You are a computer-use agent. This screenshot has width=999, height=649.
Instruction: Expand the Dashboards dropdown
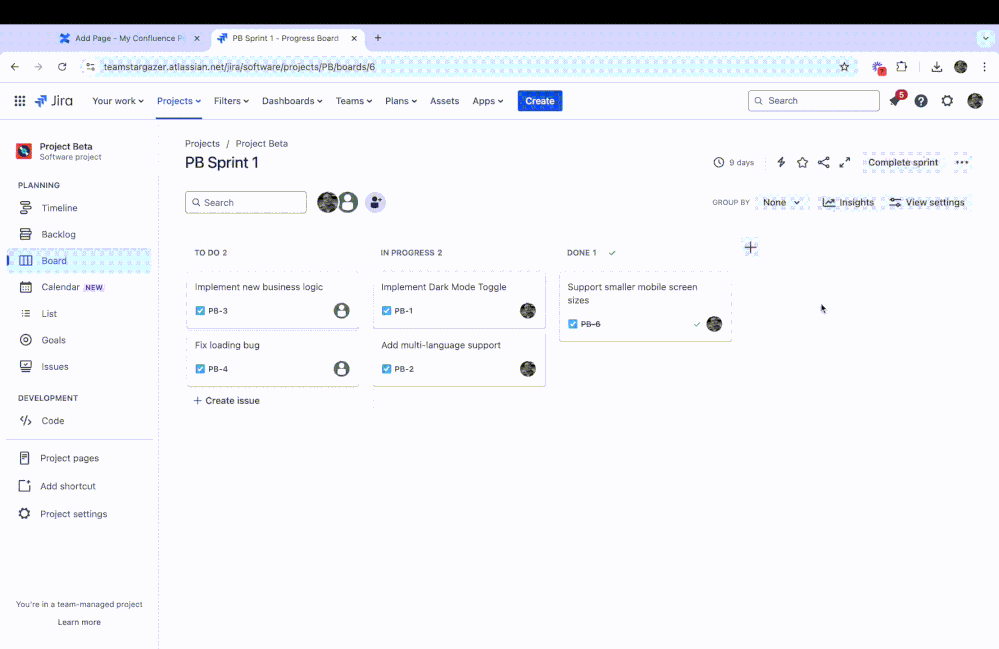(x=292, y=101)
